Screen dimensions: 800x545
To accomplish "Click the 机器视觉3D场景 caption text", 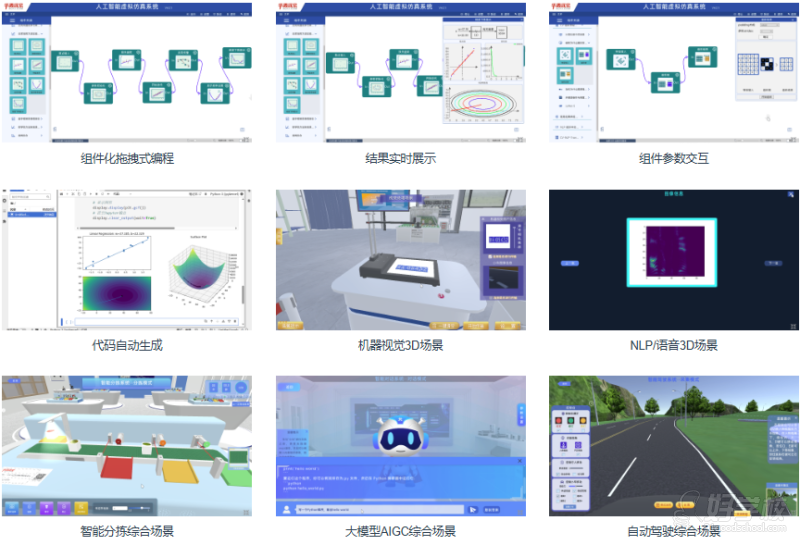I will (x=400, y=345).
